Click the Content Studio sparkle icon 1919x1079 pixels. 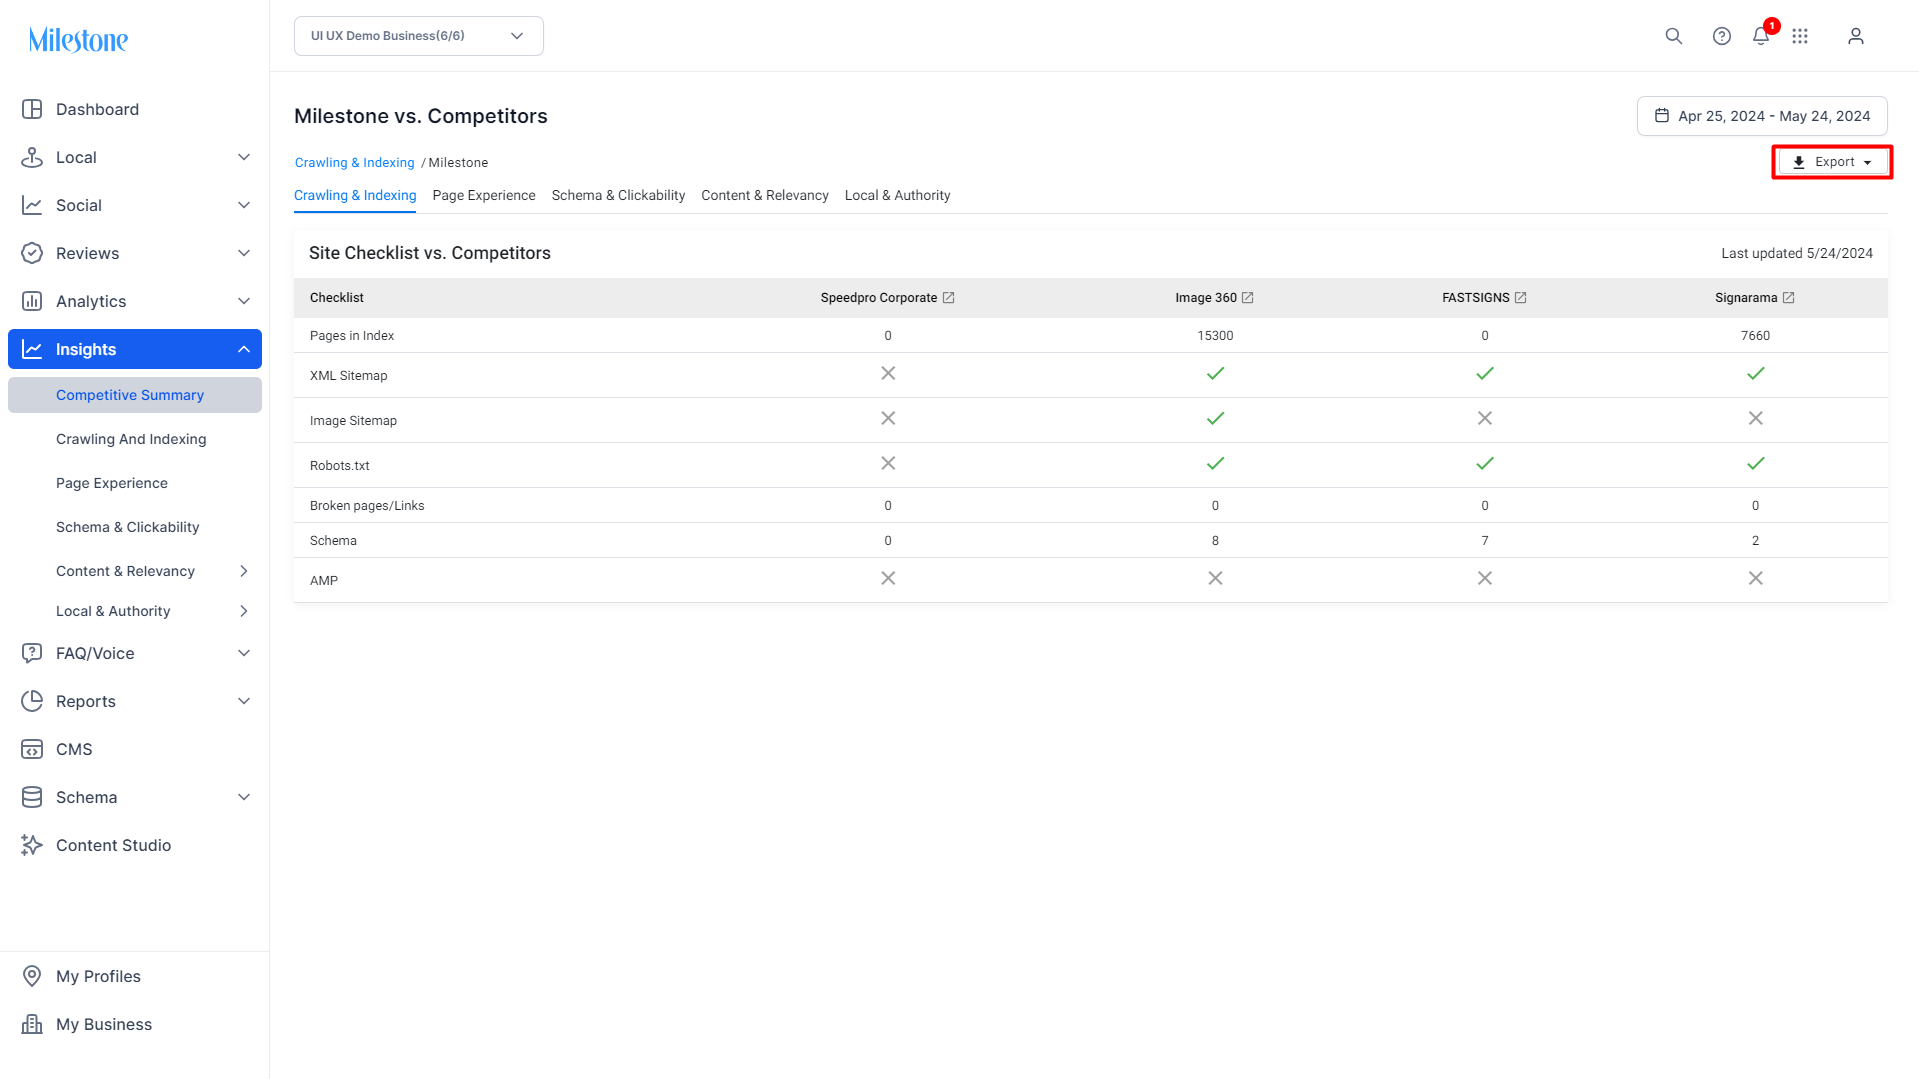click(x=32, y=845)
